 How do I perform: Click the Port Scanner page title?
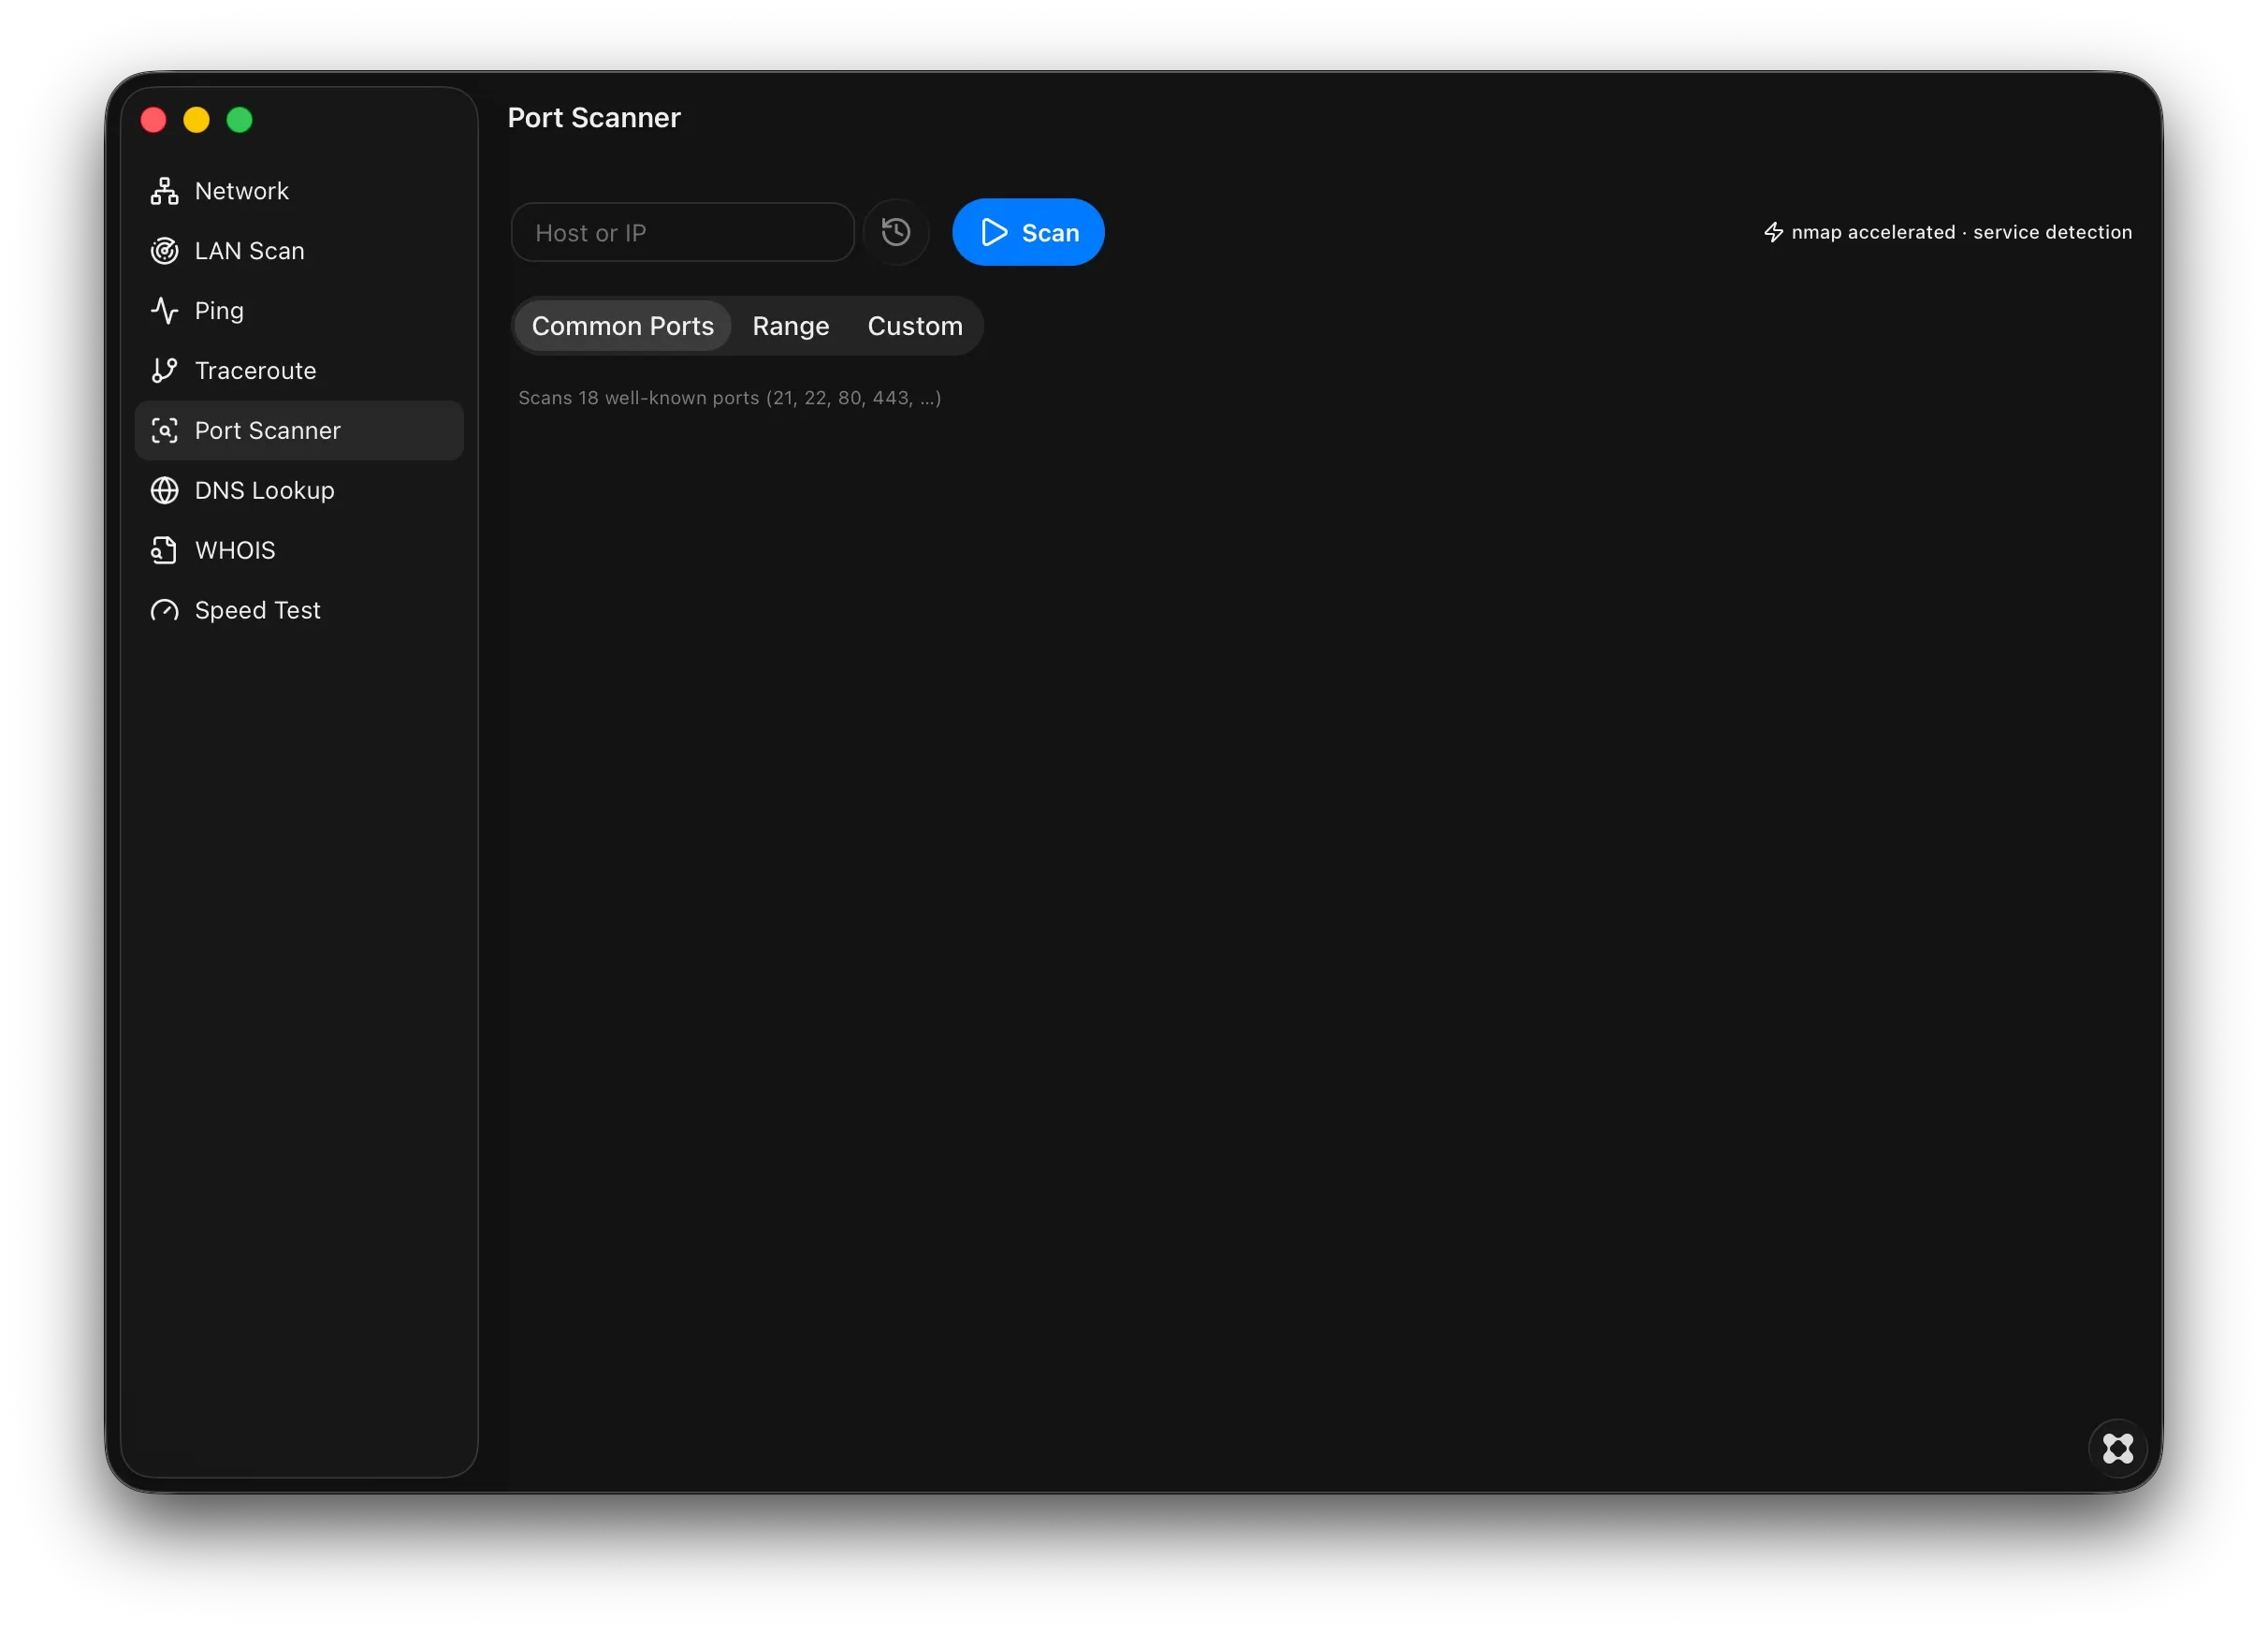(594, 118)
